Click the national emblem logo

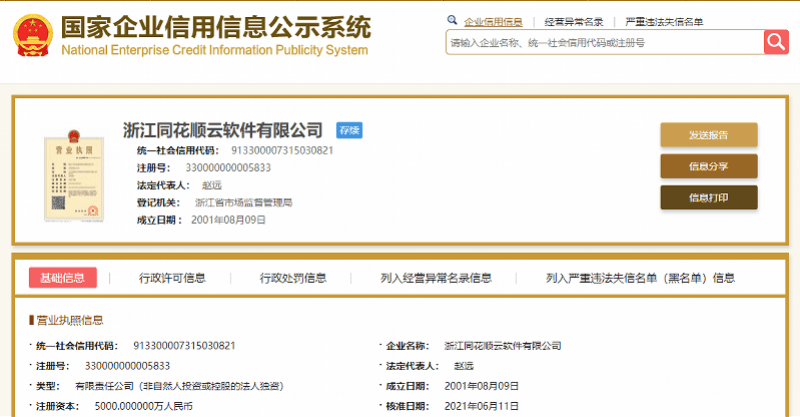click(33, 35)
